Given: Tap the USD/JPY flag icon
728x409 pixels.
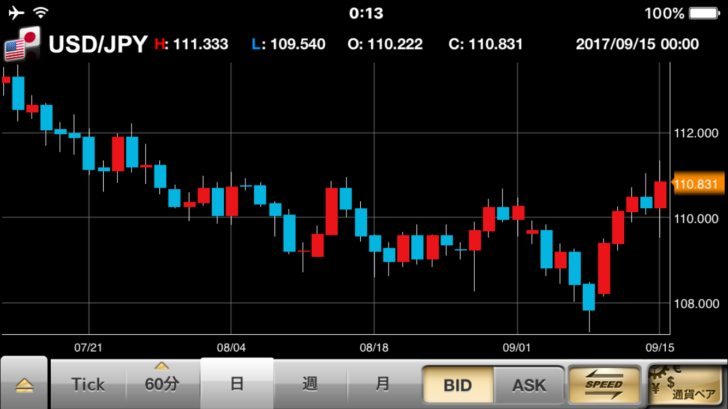Looking at the screenshot, I should (x=22, y=44).
